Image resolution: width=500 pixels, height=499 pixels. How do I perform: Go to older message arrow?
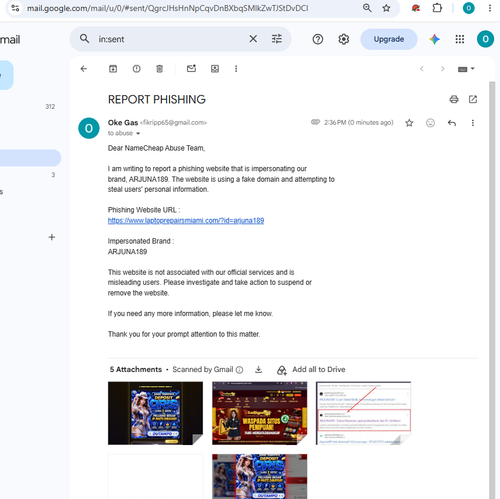(442, 69)
